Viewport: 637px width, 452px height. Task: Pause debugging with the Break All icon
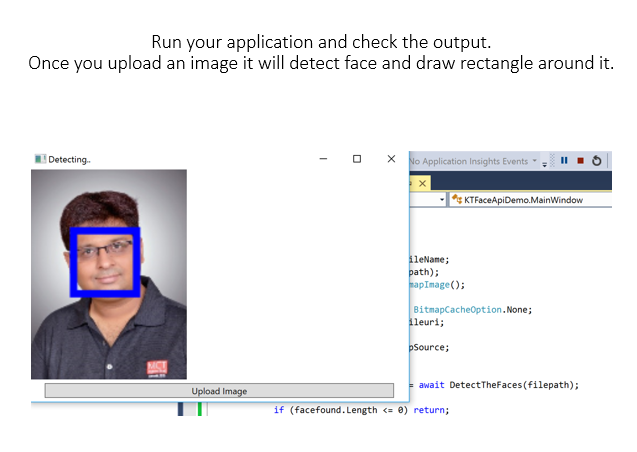coord(565,160)
